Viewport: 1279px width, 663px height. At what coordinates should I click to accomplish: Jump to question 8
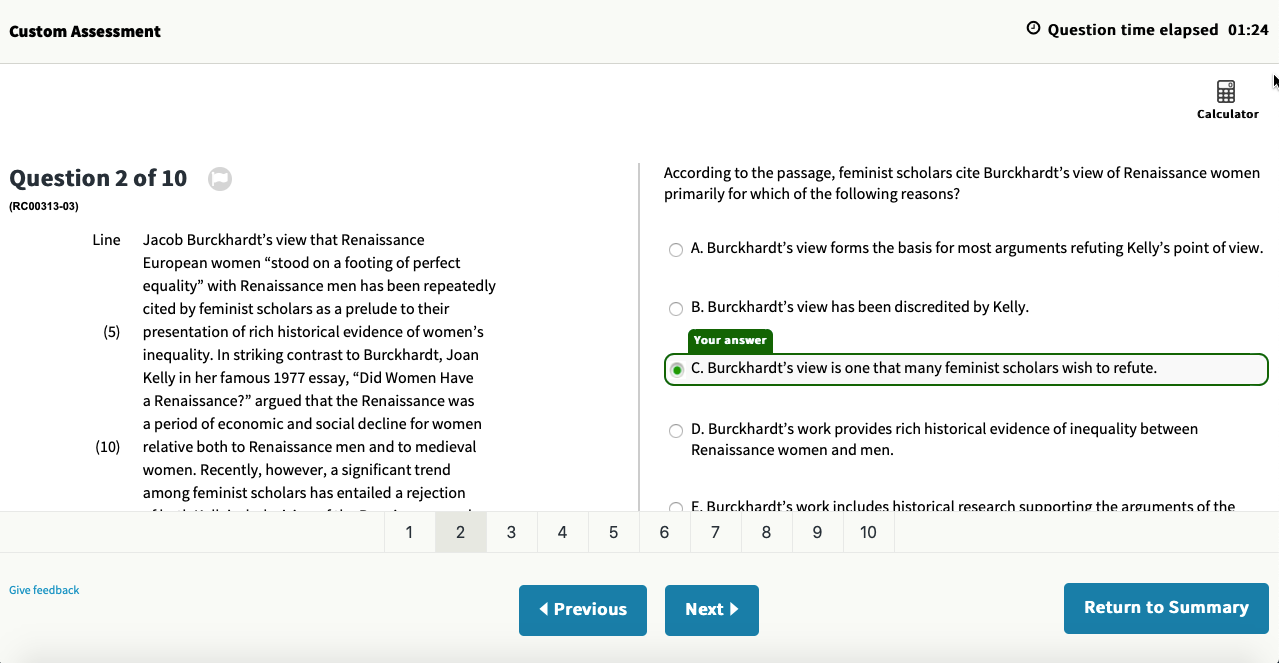point(766,532)
